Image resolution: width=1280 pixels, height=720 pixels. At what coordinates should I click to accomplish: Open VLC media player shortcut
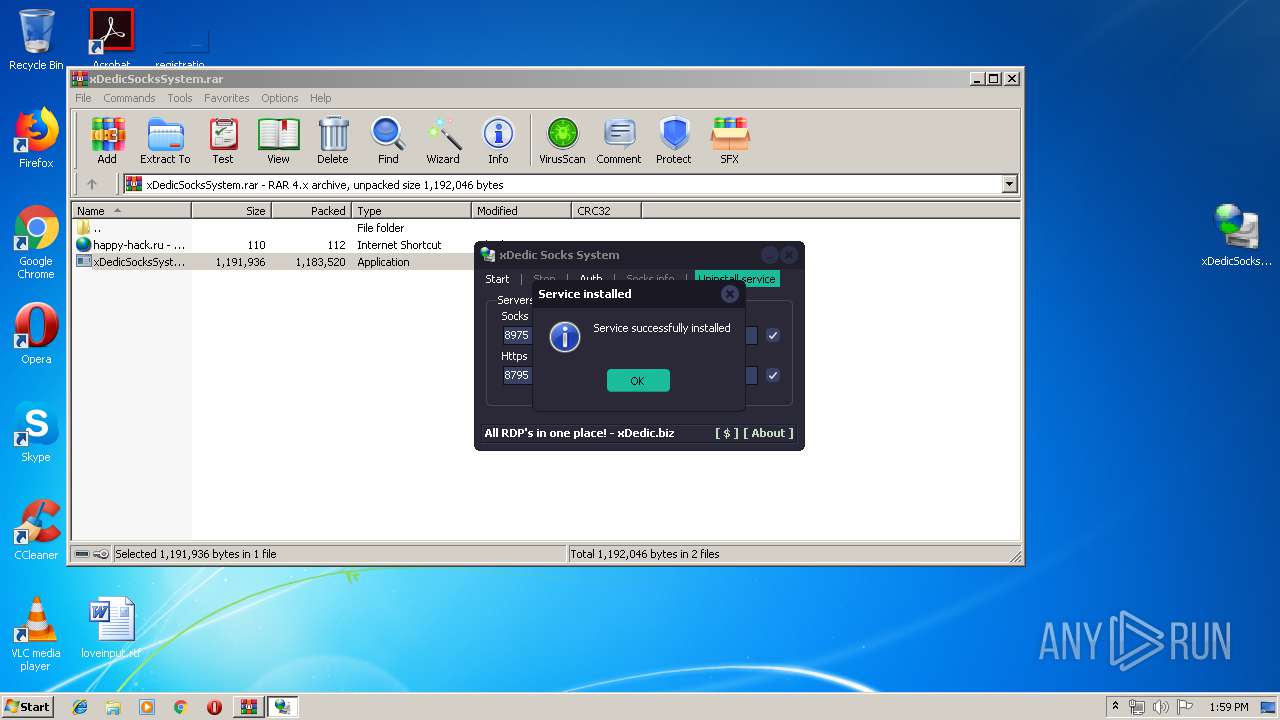[36, 634]
